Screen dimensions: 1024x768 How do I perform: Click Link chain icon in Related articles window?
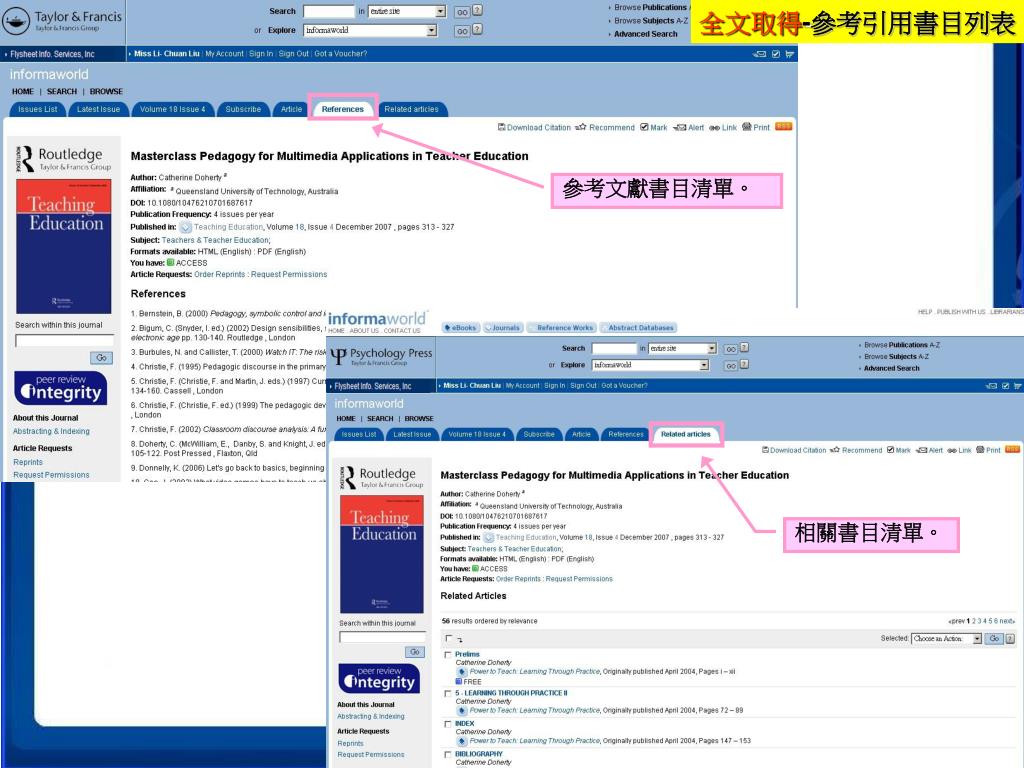952,450
